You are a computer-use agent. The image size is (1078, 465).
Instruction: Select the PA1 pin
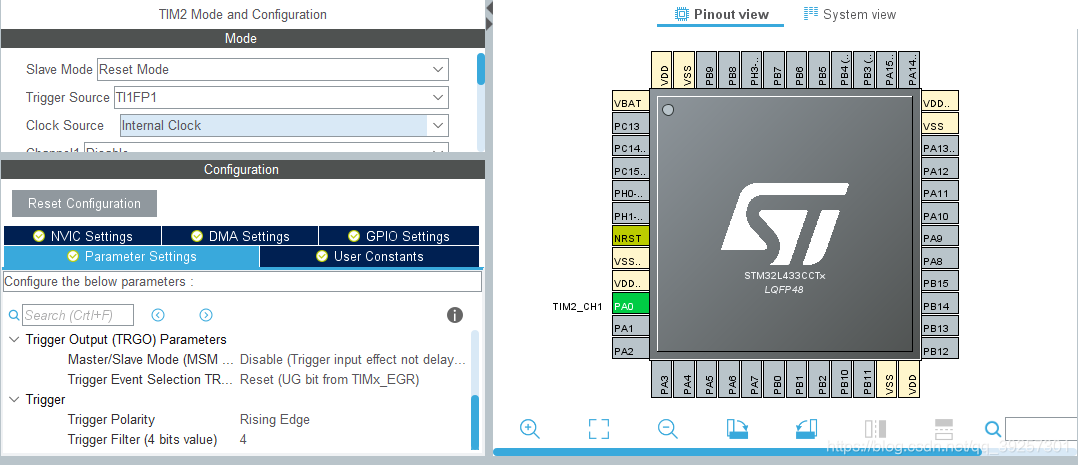pyautogui.click(x=630, y=328)
